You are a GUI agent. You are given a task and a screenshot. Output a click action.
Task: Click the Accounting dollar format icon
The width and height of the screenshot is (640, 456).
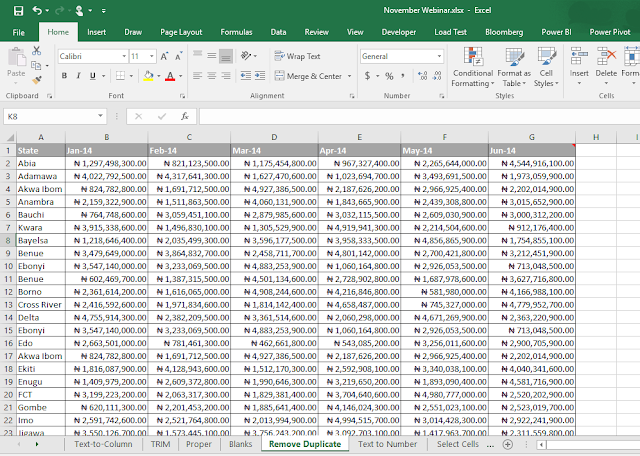pos(367,76)
